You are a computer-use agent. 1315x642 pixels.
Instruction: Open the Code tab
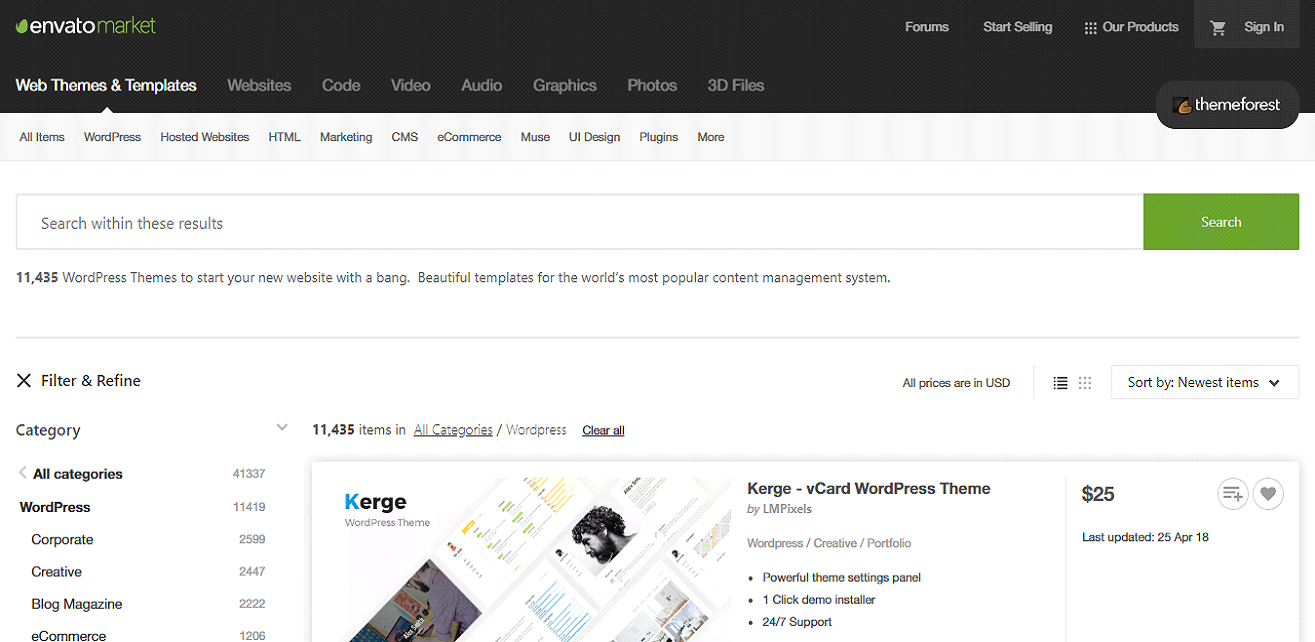click(x=341, y=86)
